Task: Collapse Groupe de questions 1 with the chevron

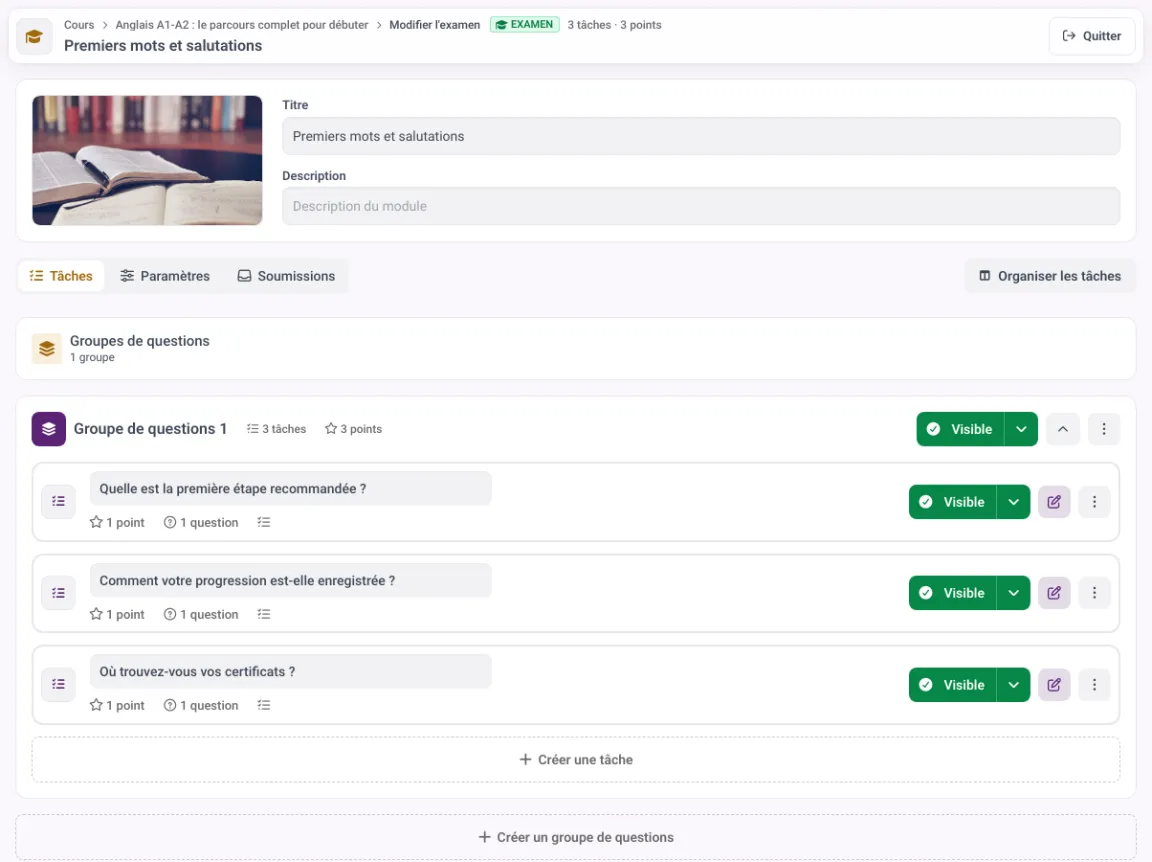Action: pos(1062,429)
